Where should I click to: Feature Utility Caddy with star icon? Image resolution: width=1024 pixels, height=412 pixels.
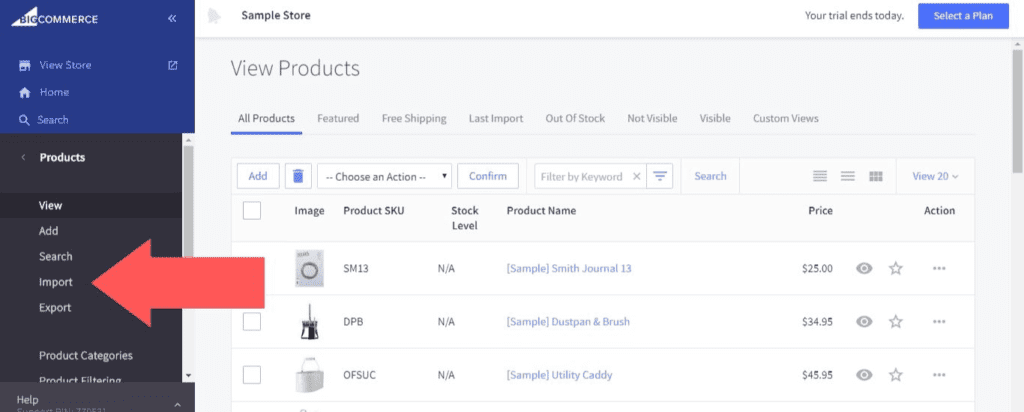pos(895,375)
